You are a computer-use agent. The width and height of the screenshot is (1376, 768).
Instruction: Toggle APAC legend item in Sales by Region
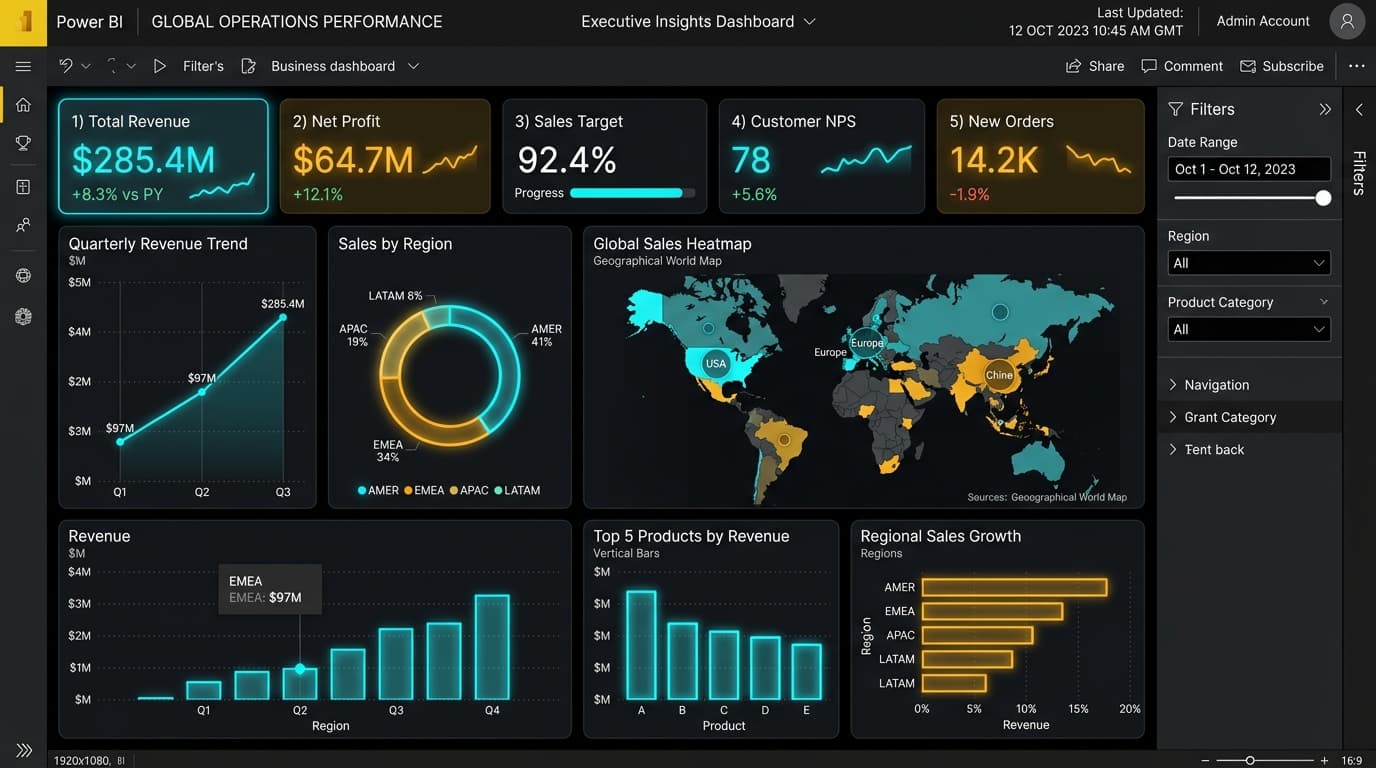pyautogui.click(x=469, y=490)
